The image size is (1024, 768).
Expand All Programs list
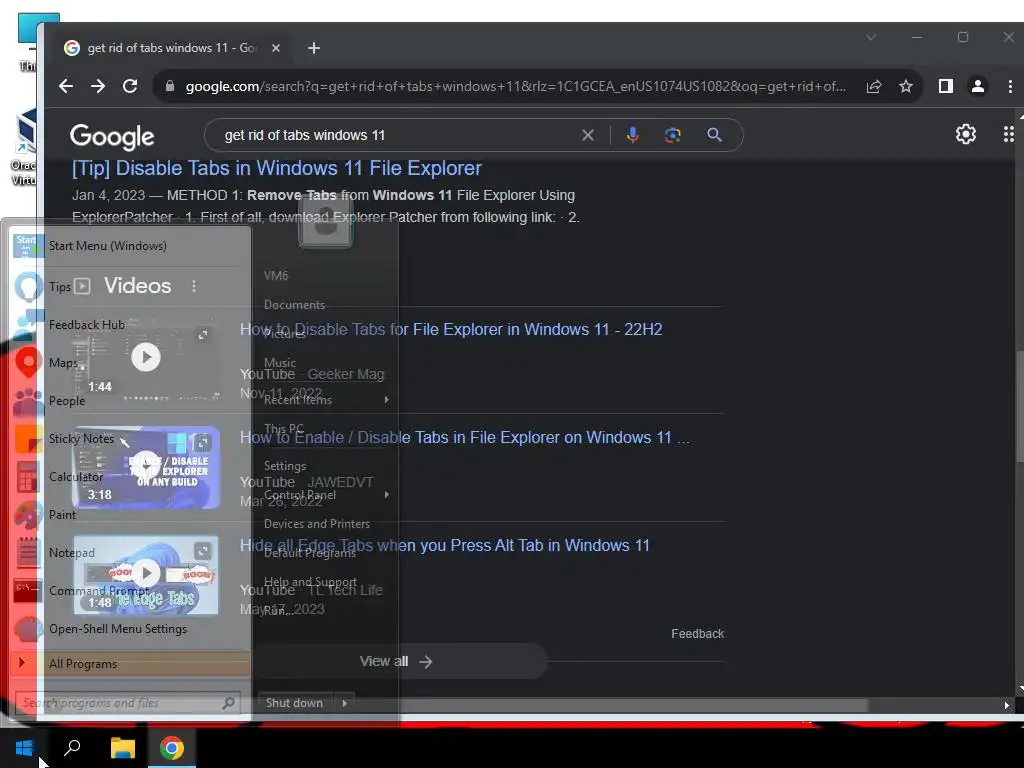point(131,664)
